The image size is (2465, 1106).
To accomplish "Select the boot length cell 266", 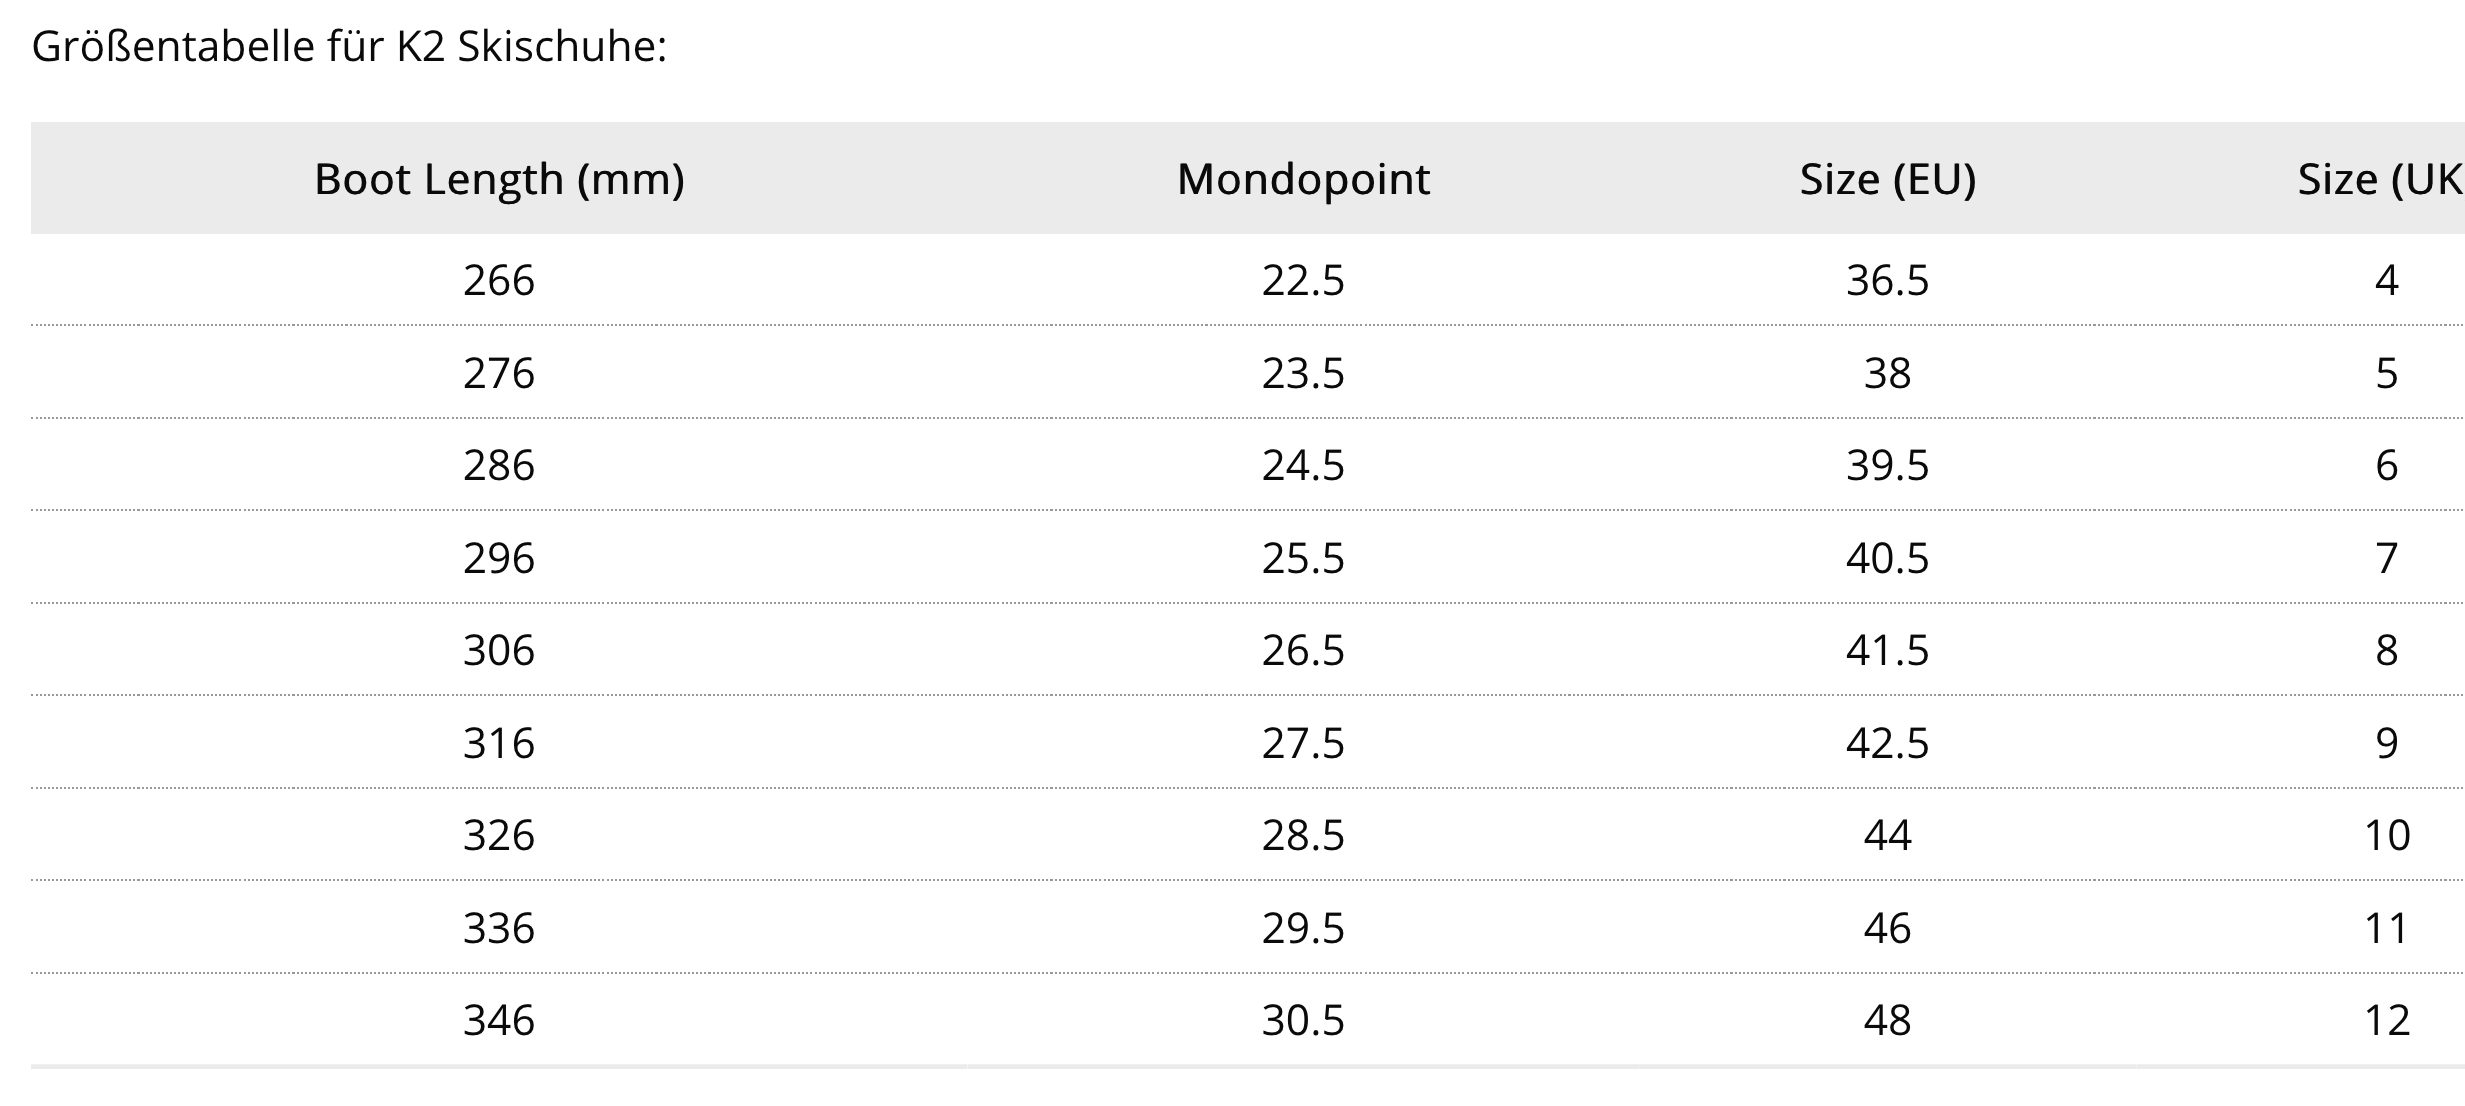I will coord(499,280).
